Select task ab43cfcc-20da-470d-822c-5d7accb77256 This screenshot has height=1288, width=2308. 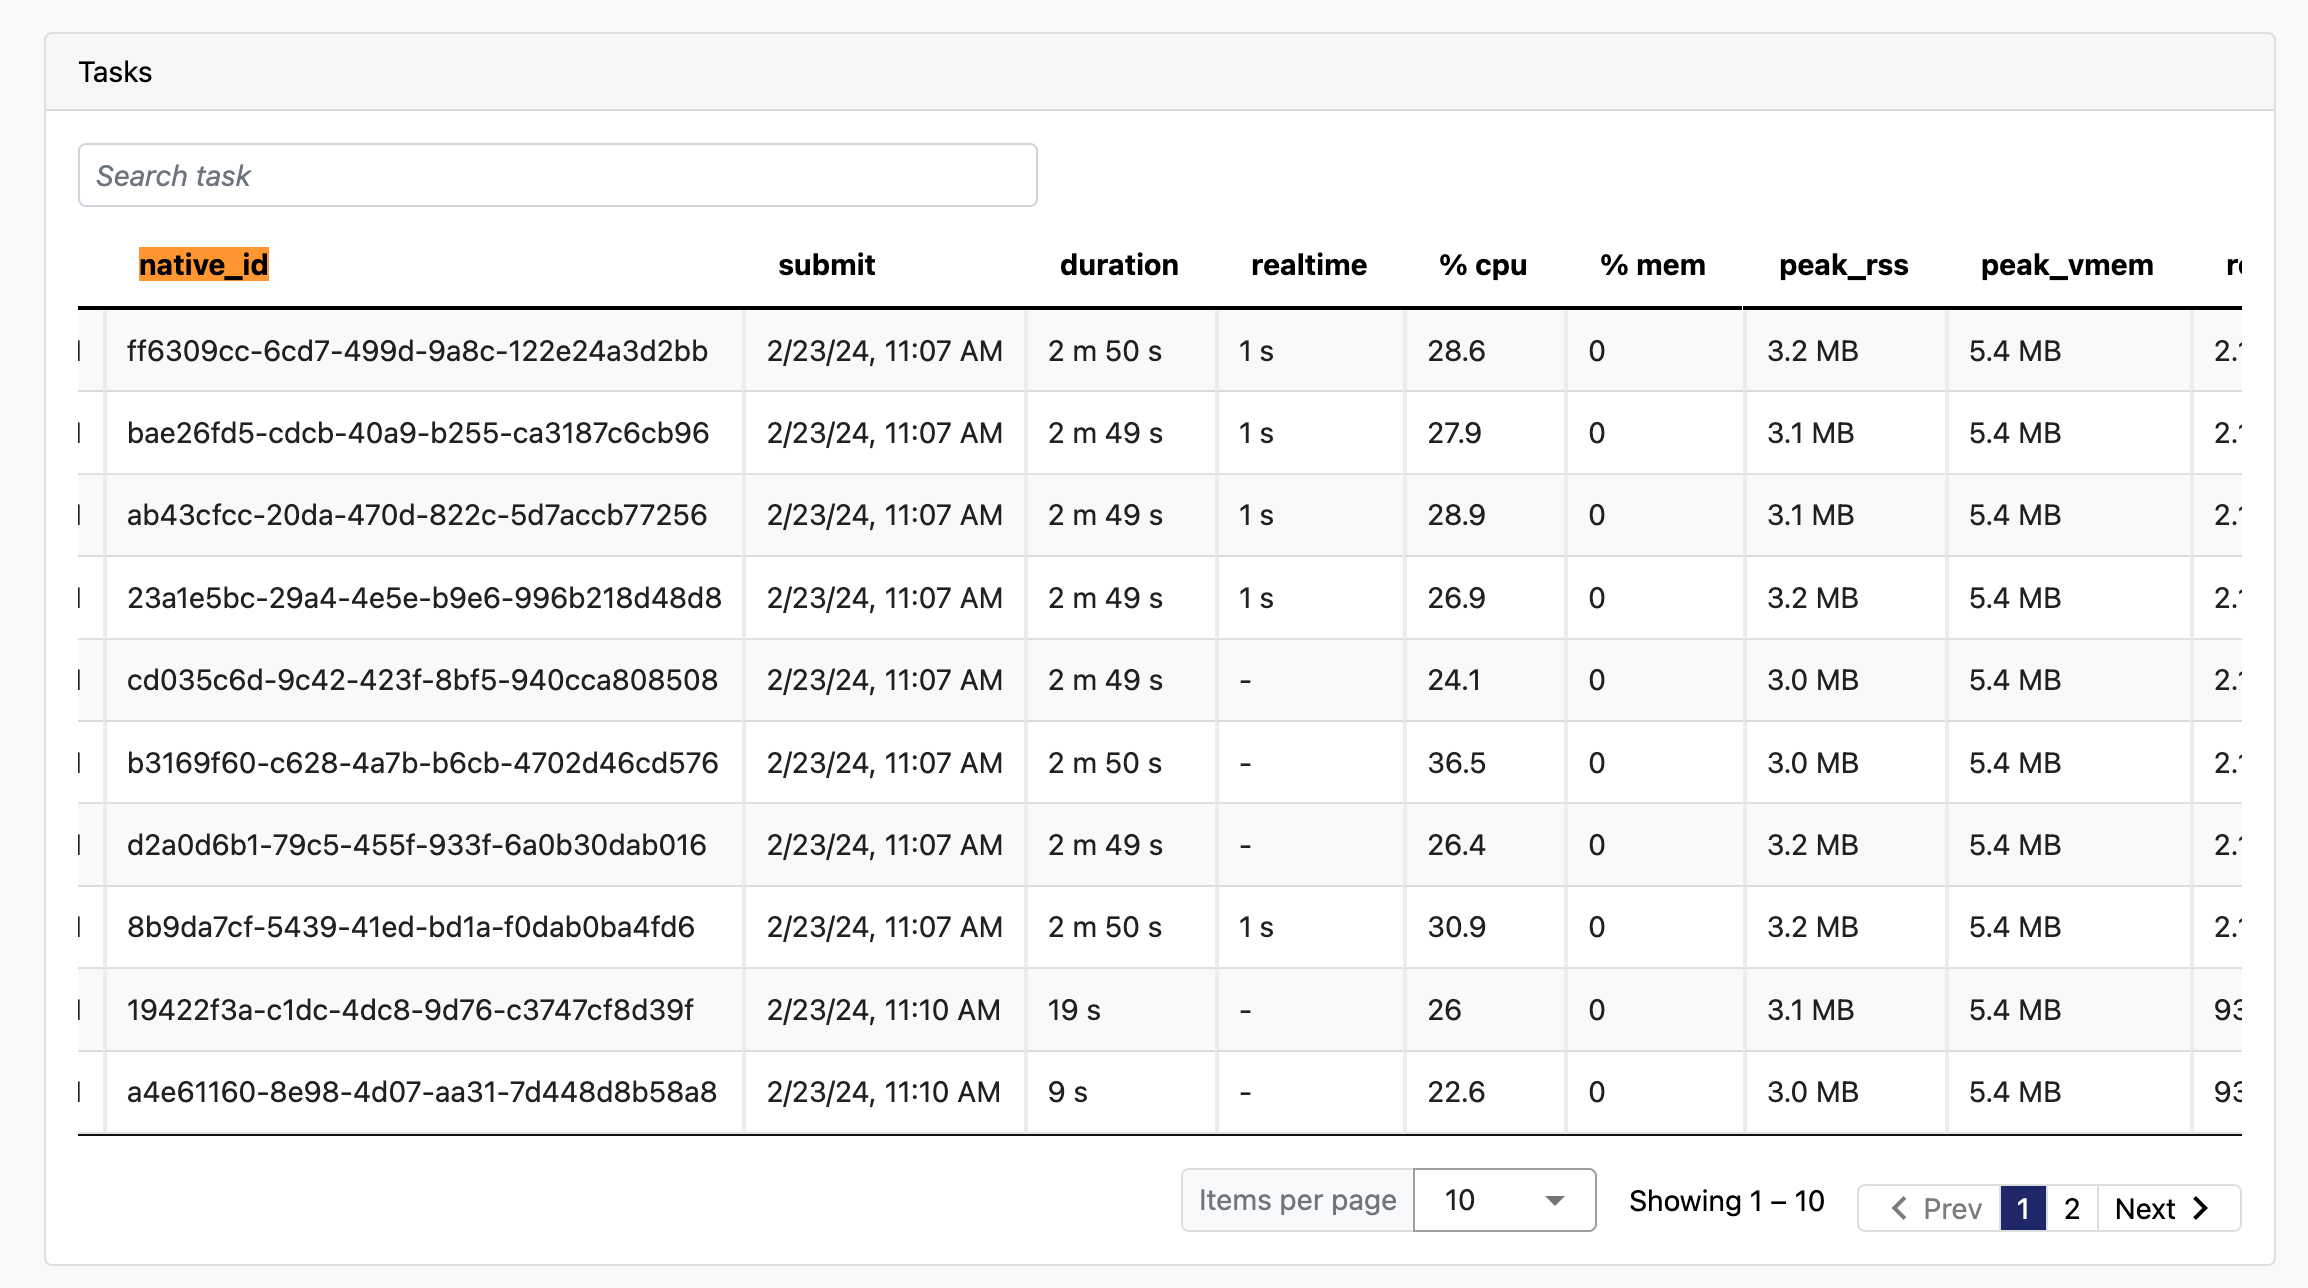417,515
